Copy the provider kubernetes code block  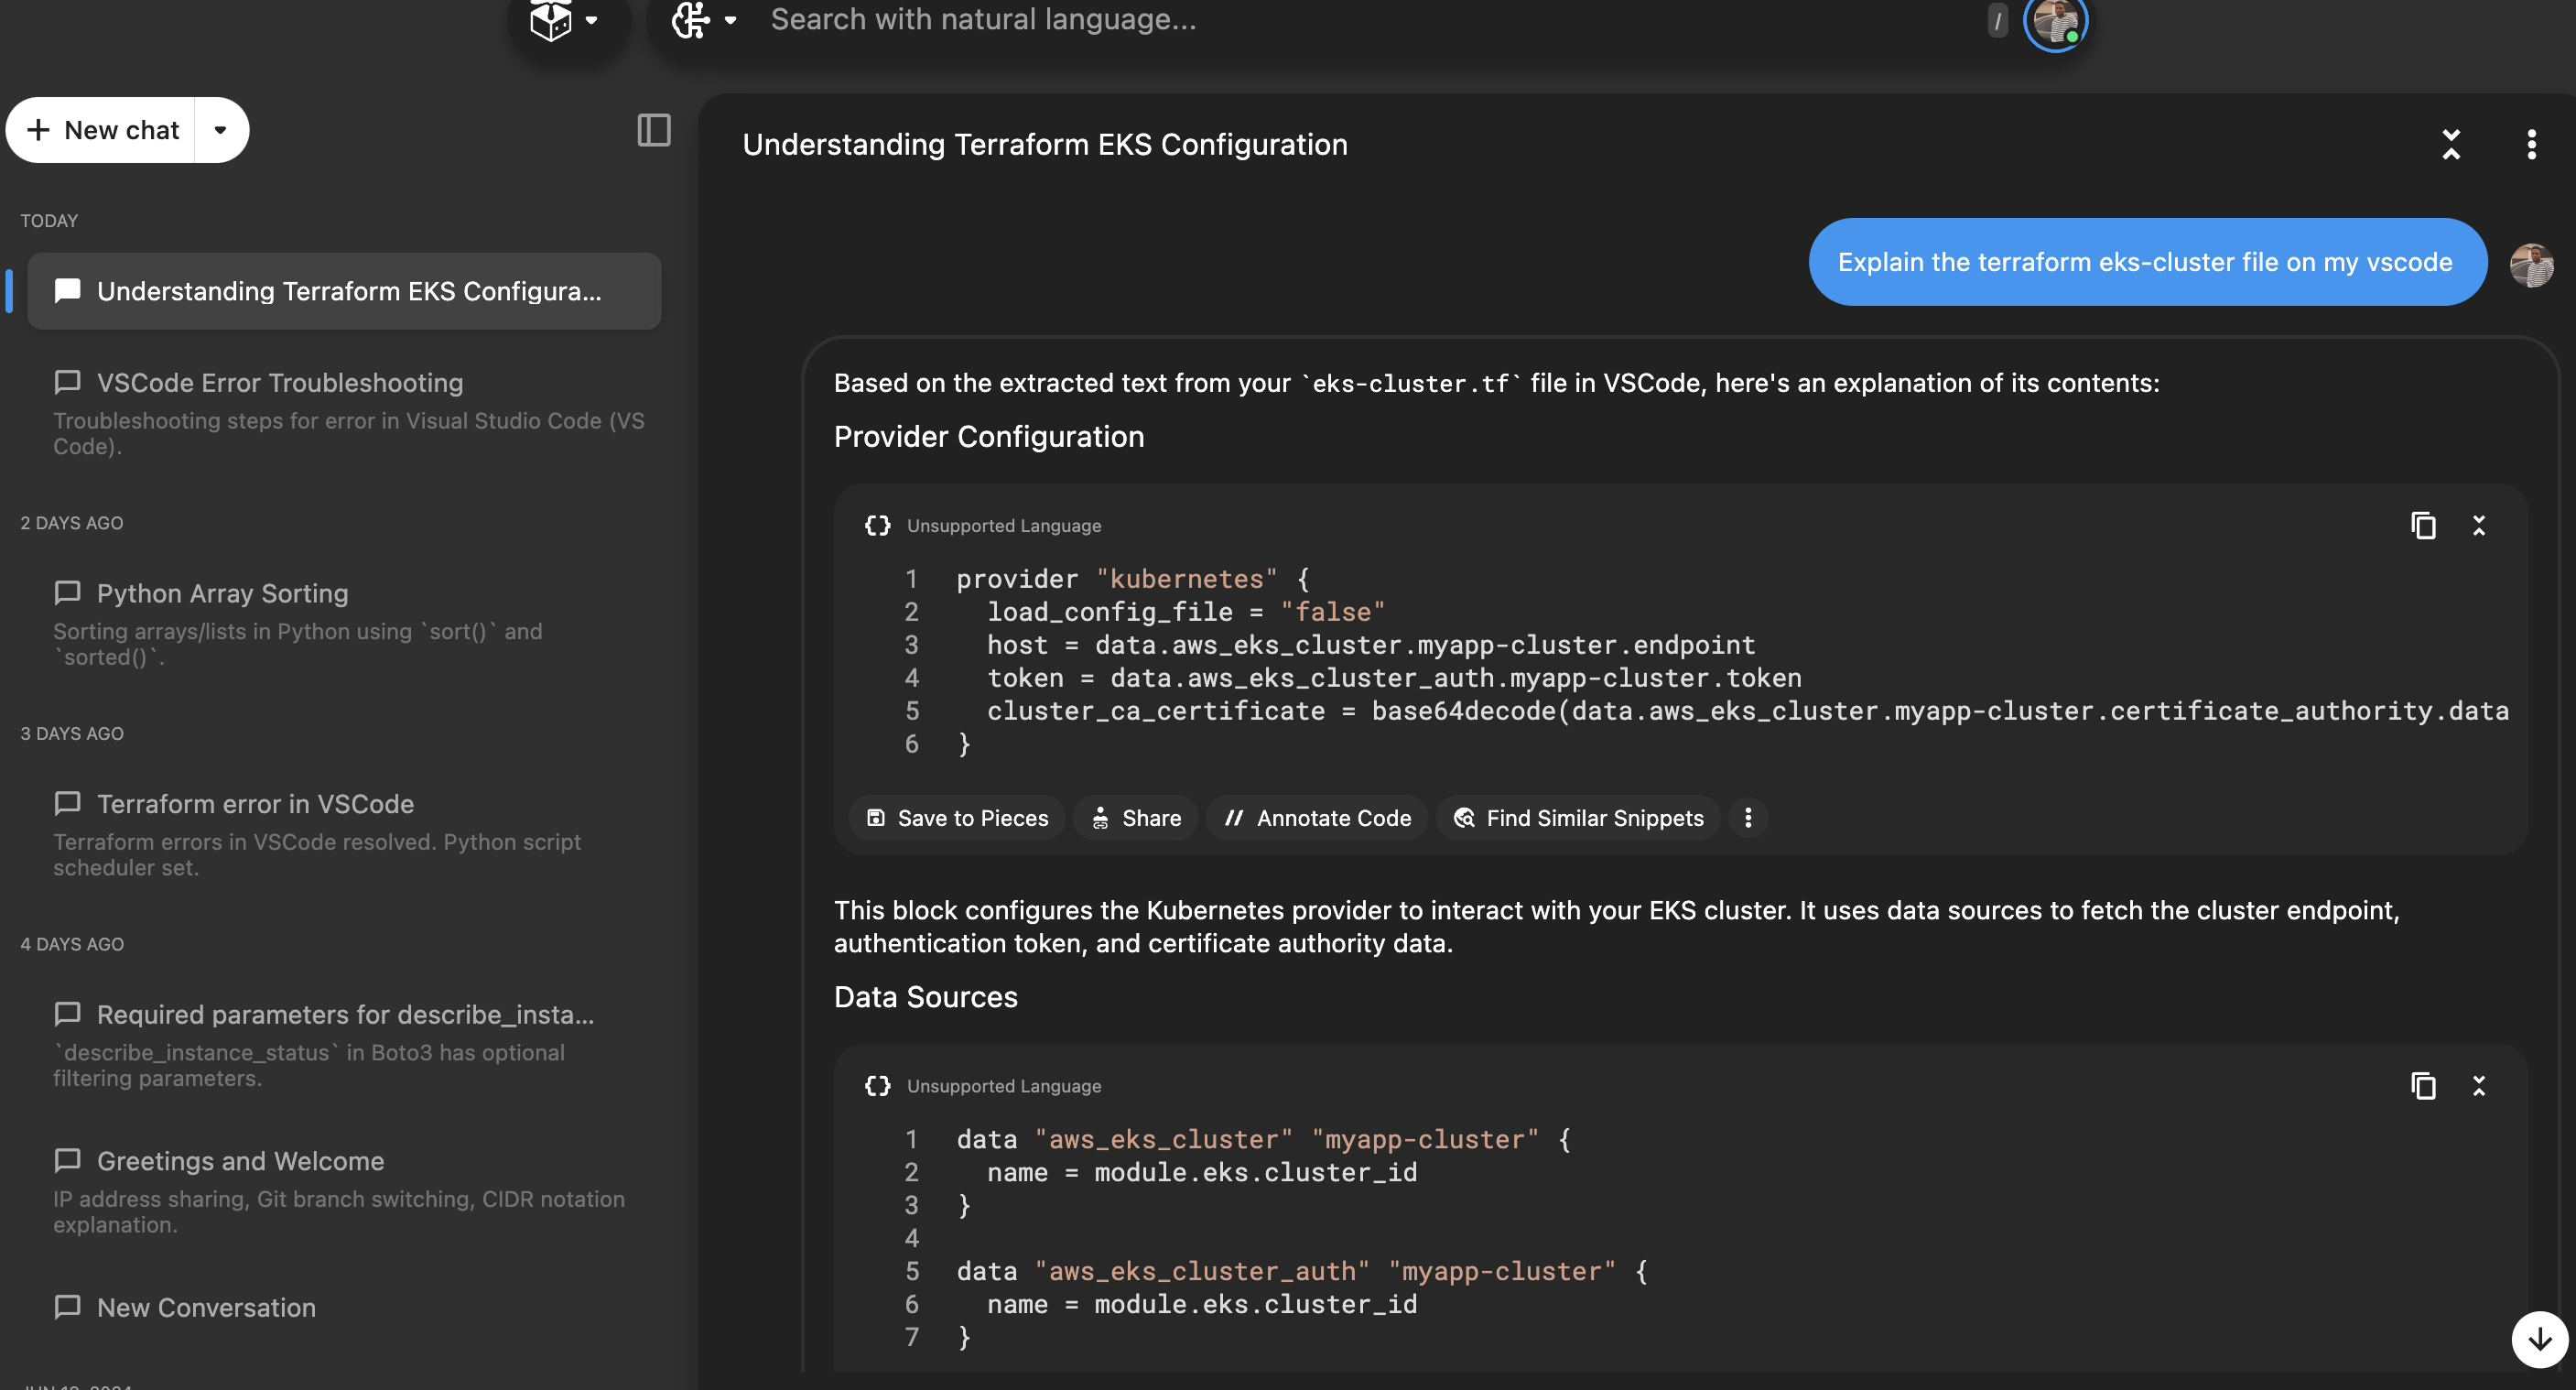point(2423,526)
